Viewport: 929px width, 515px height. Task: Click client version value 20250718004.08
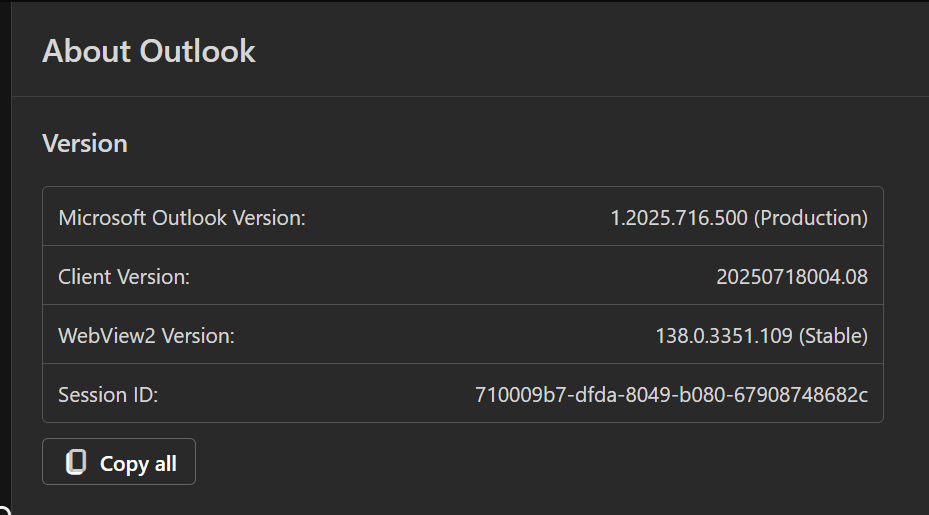(x=791, y=276)
